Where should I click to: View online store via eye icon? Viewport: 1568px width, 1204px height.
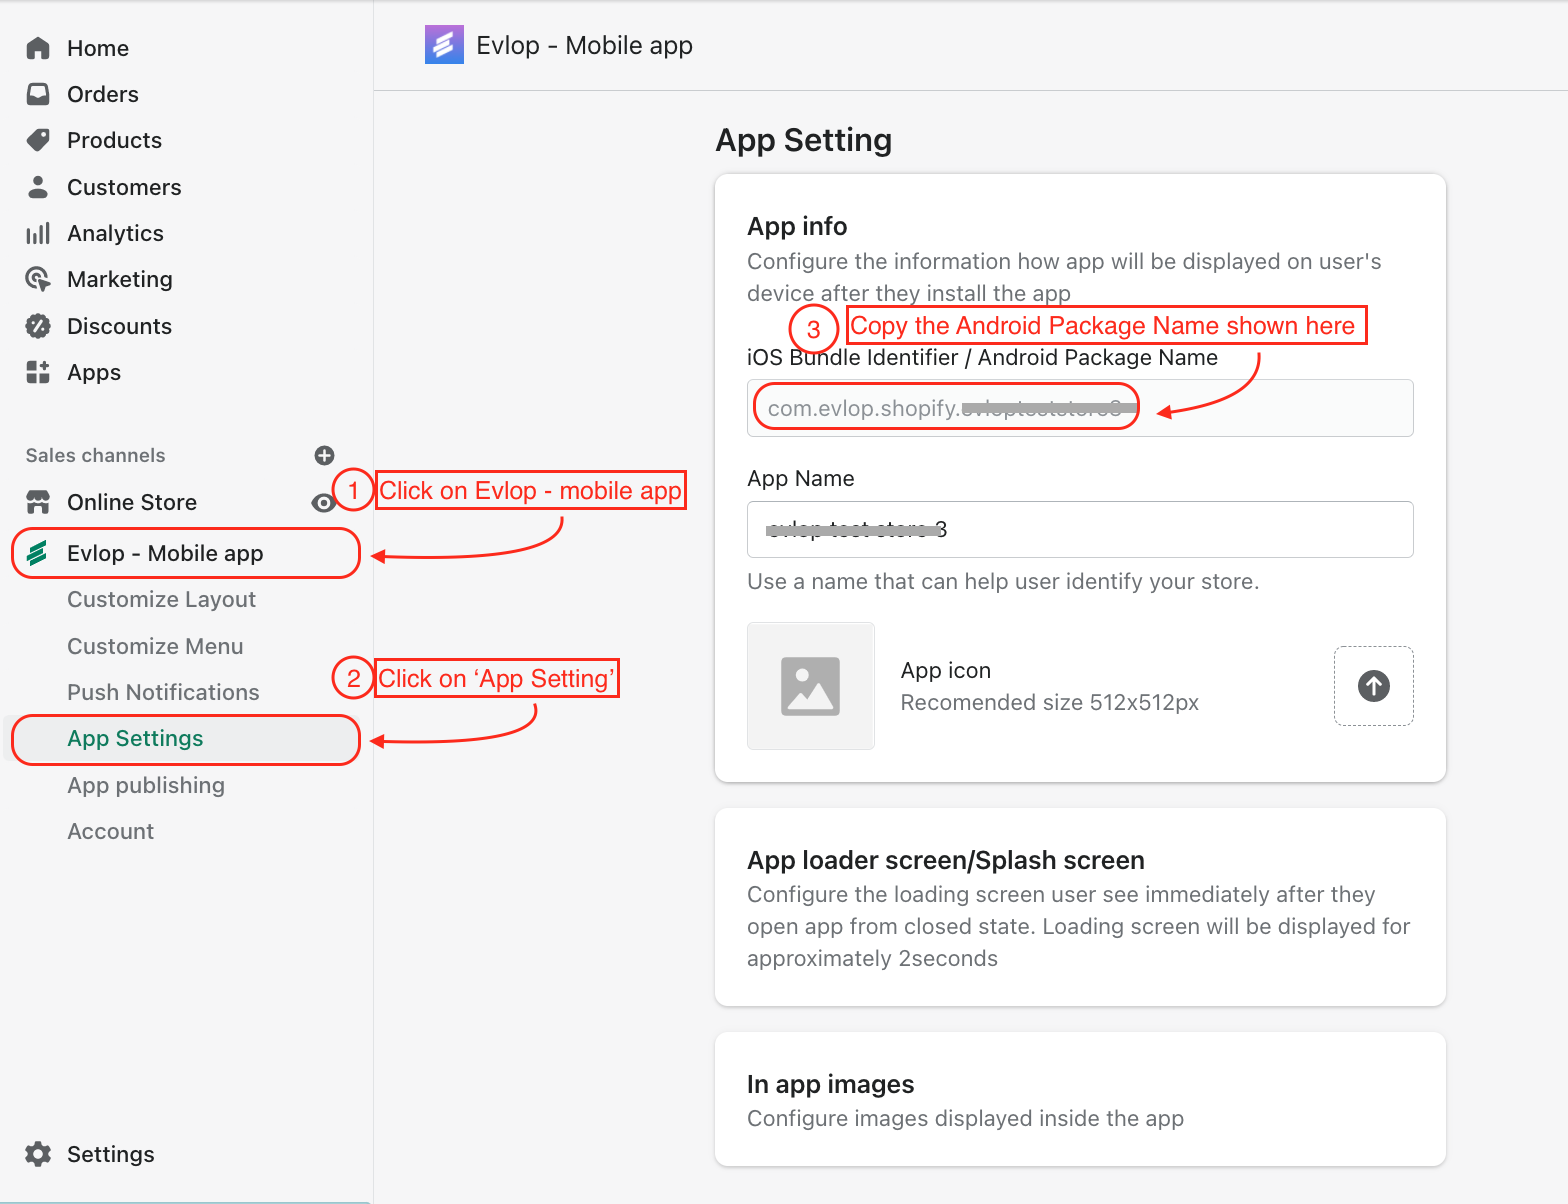point(323,503)
